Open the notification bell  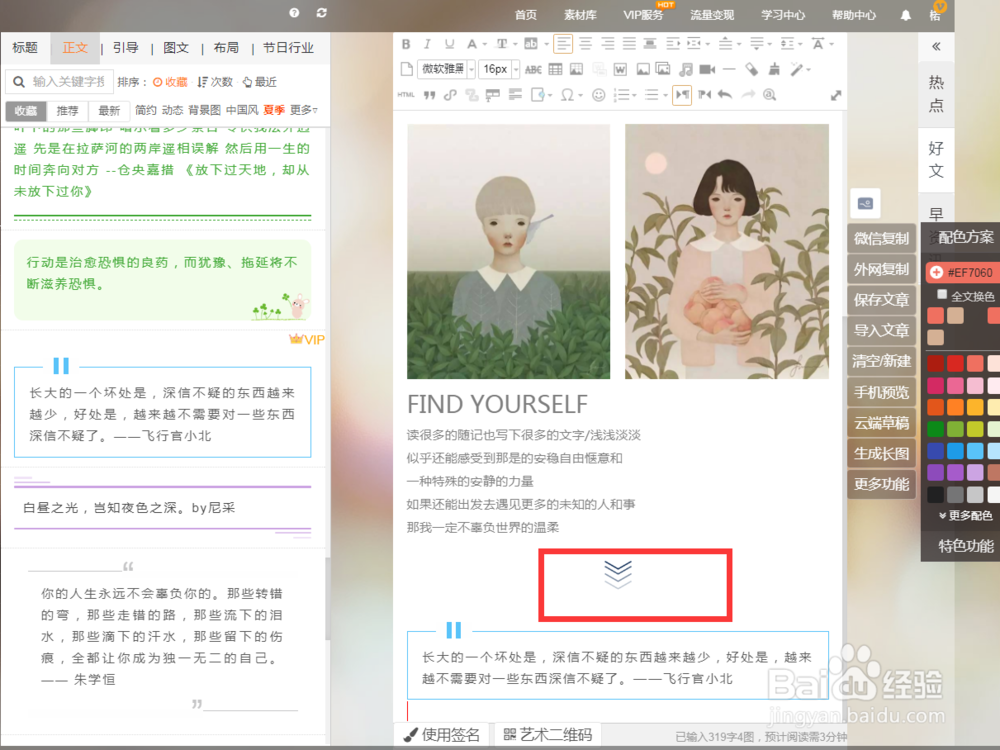pos(906,15)
